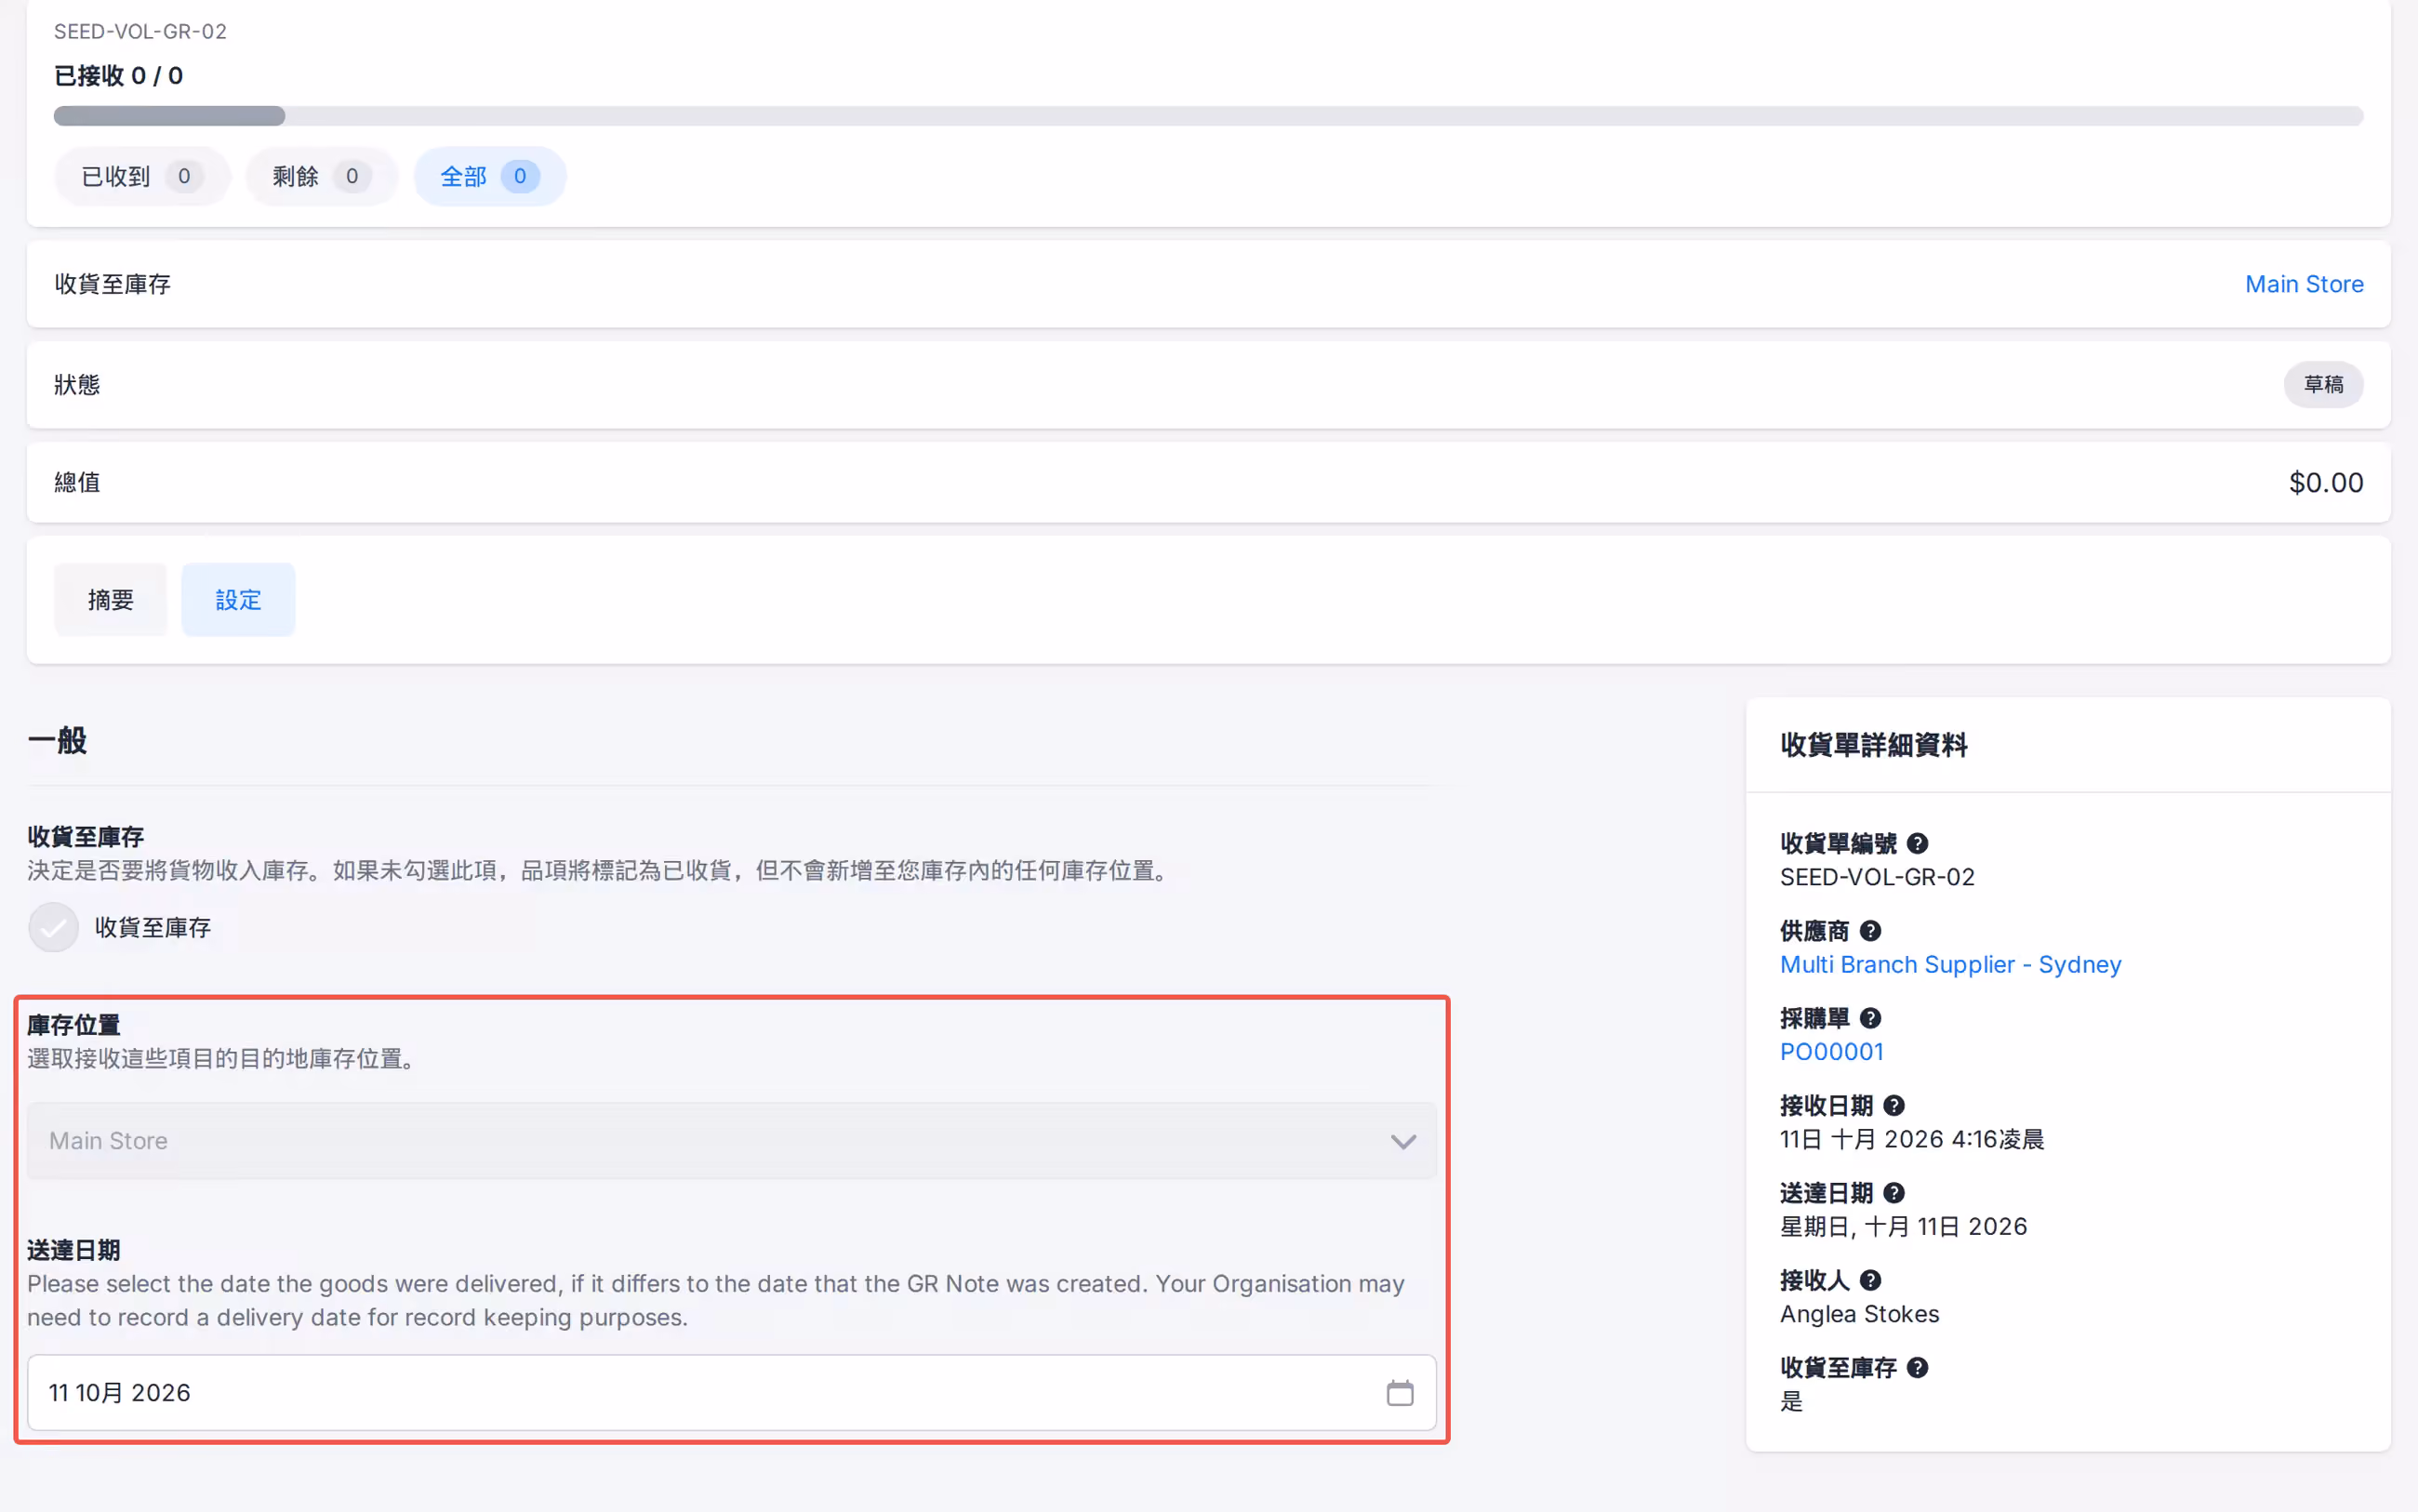This screenshot has height=1512, width=2418.
Task: Click help icon beside 送達日期 in details panel
Action: [1894, 1193]
